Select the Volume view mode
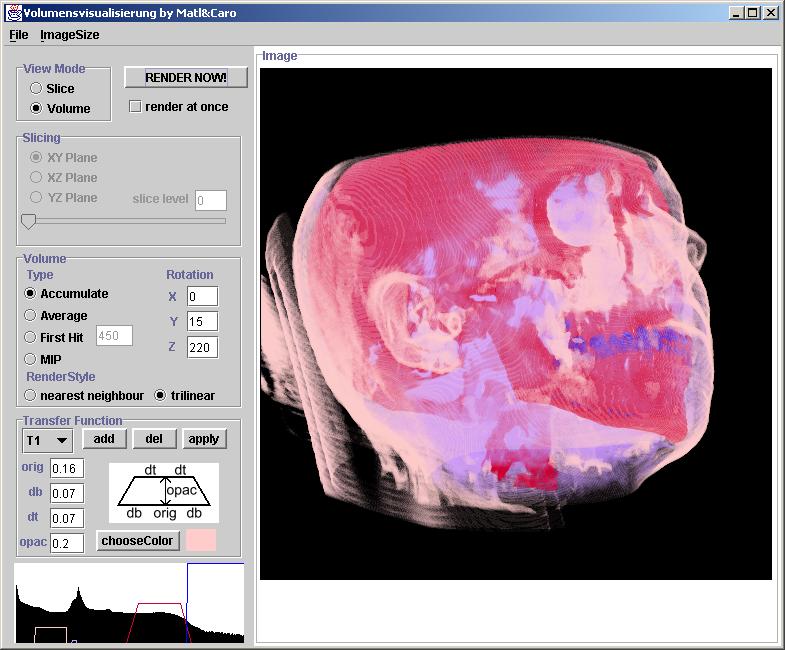This screenshot has height=650, width=785. [x=36, y=109]
